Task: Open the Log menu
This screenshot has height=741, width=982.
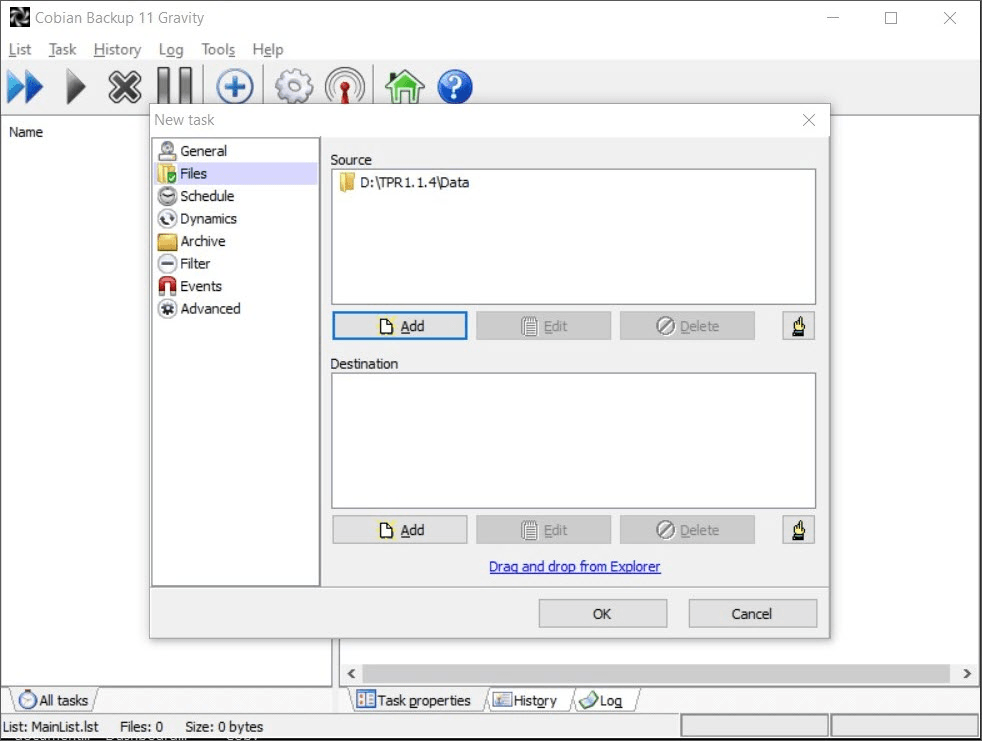Action: pyautogui.click(x=171, y=49)
